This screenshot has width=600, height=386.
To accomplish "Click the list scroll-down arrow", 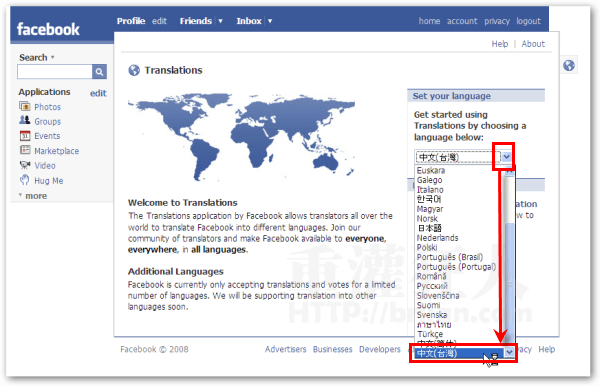I will (x=509, y=352).
